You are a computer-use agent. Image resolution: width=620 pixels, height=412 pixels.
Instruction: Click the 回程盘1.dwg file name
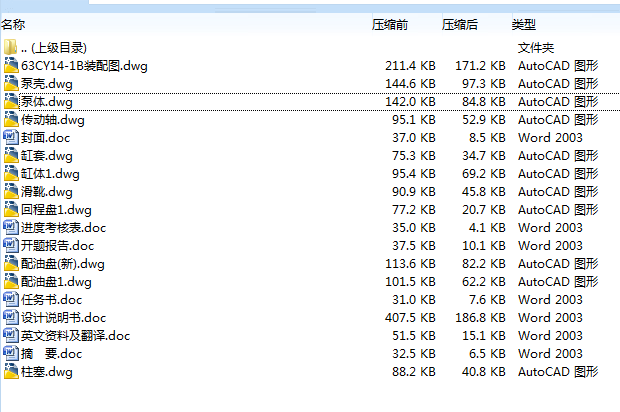53,210
